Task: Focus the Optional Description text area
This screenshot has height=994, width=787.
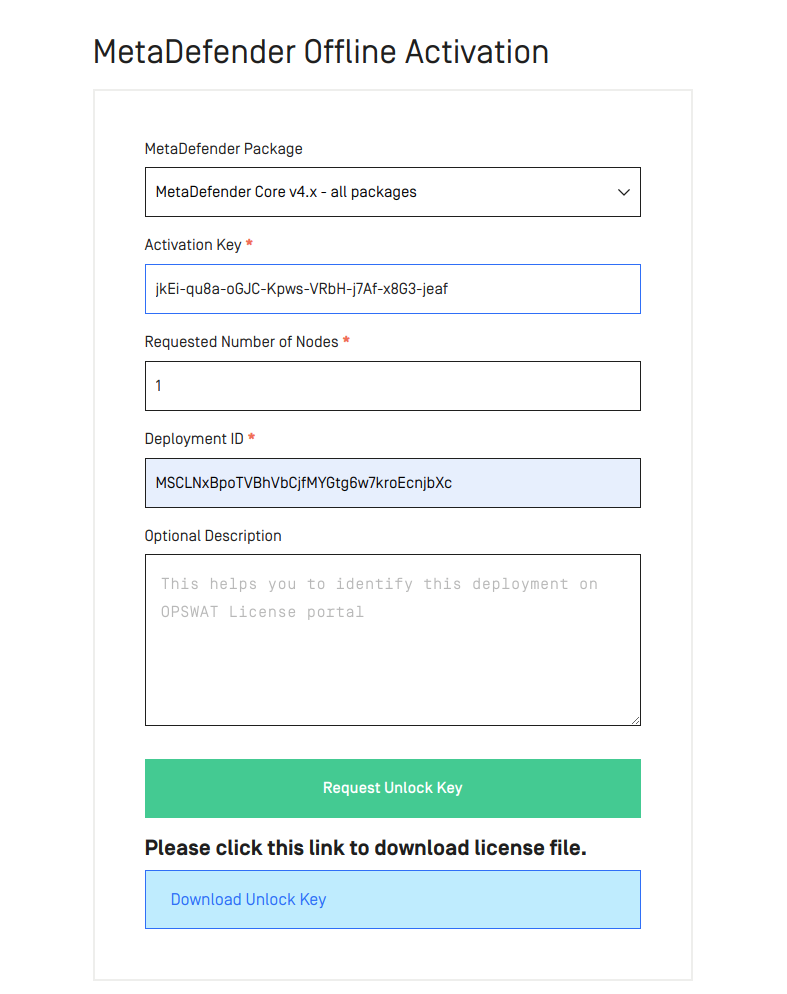Action: click(393, 640)
